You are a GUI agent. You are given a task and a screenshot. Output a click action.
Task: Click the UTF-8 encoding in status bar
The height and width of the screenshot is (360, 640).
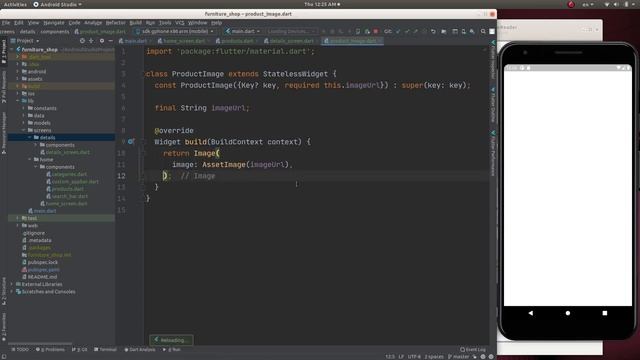414,356
